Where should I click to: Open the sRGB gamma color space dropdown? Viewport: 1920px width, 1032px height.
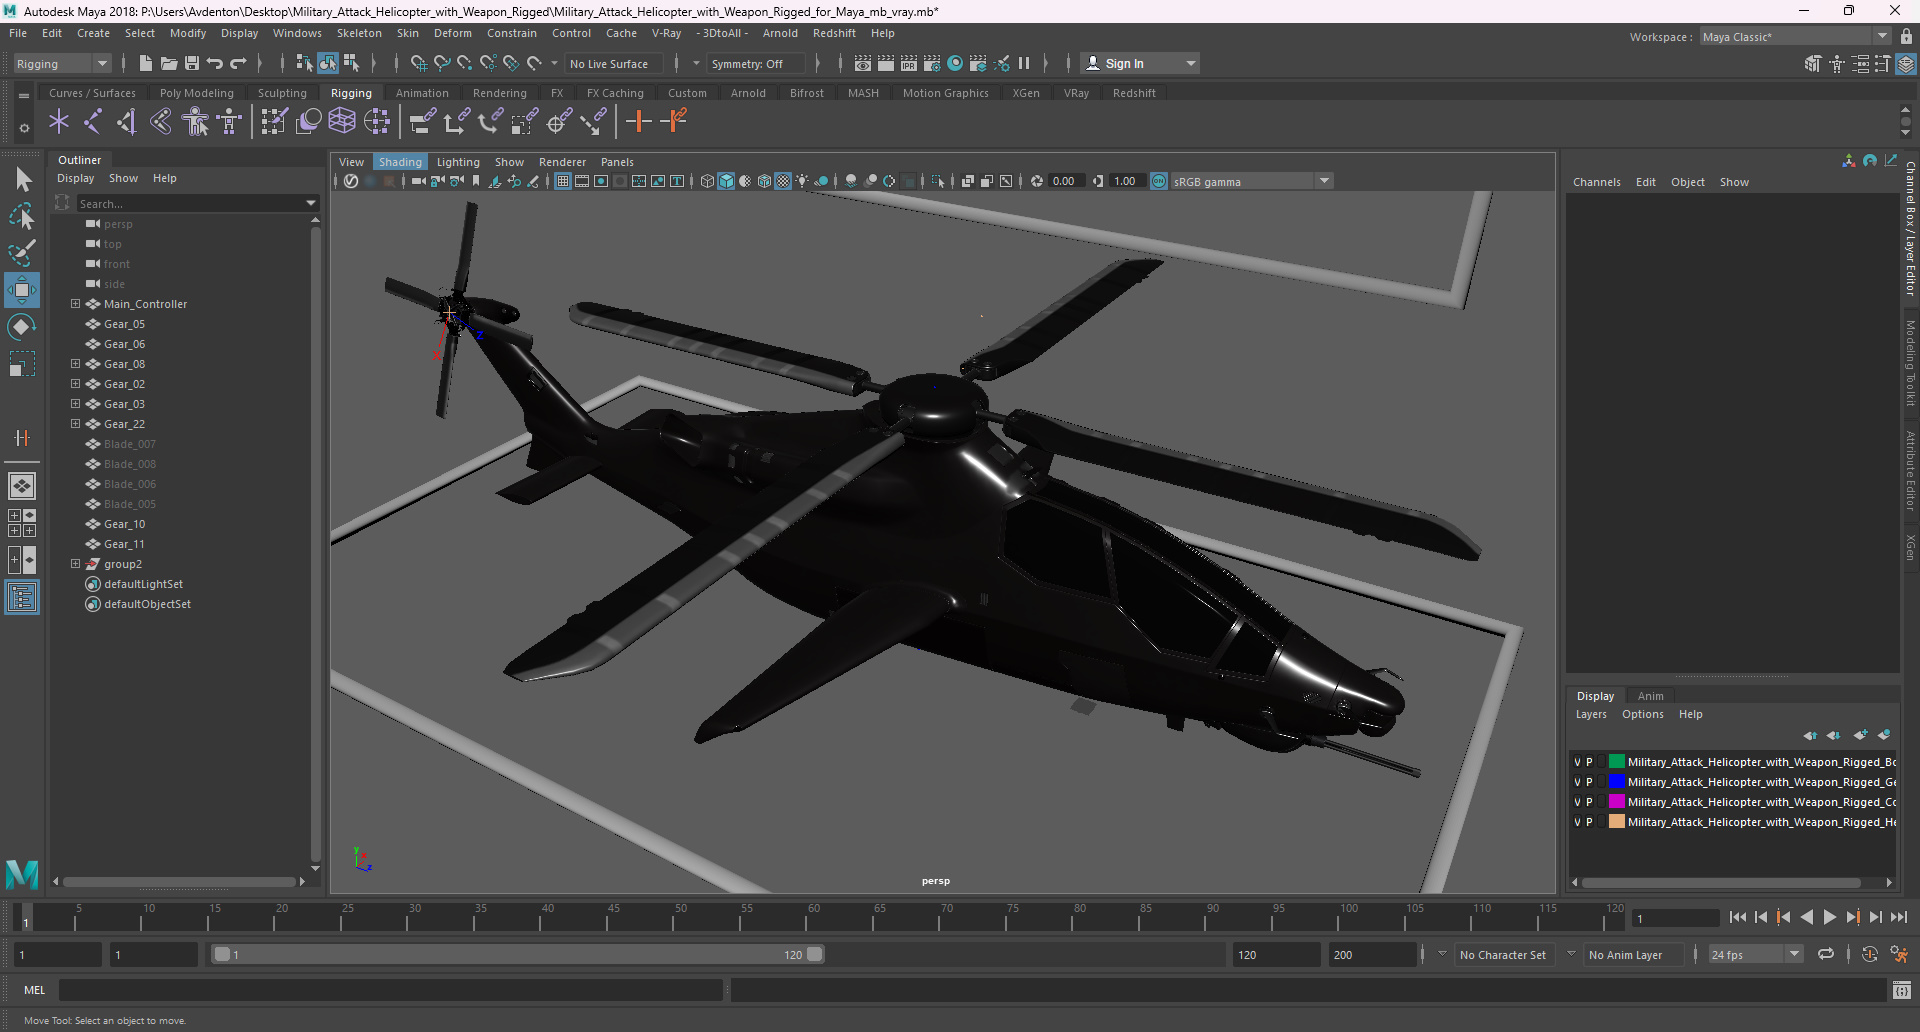coord(1250,181)
